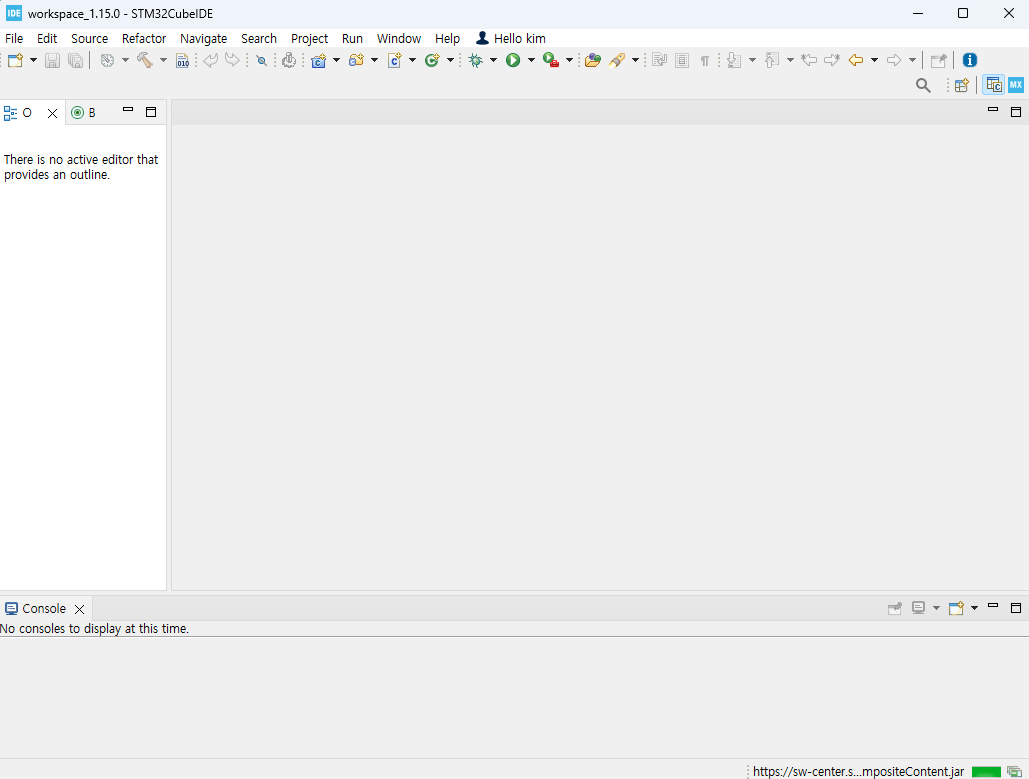Screen dimensions: 1029x779
Task: Toggle Show Whitespace Characters (pilcrow icon)
Action: 705,59
